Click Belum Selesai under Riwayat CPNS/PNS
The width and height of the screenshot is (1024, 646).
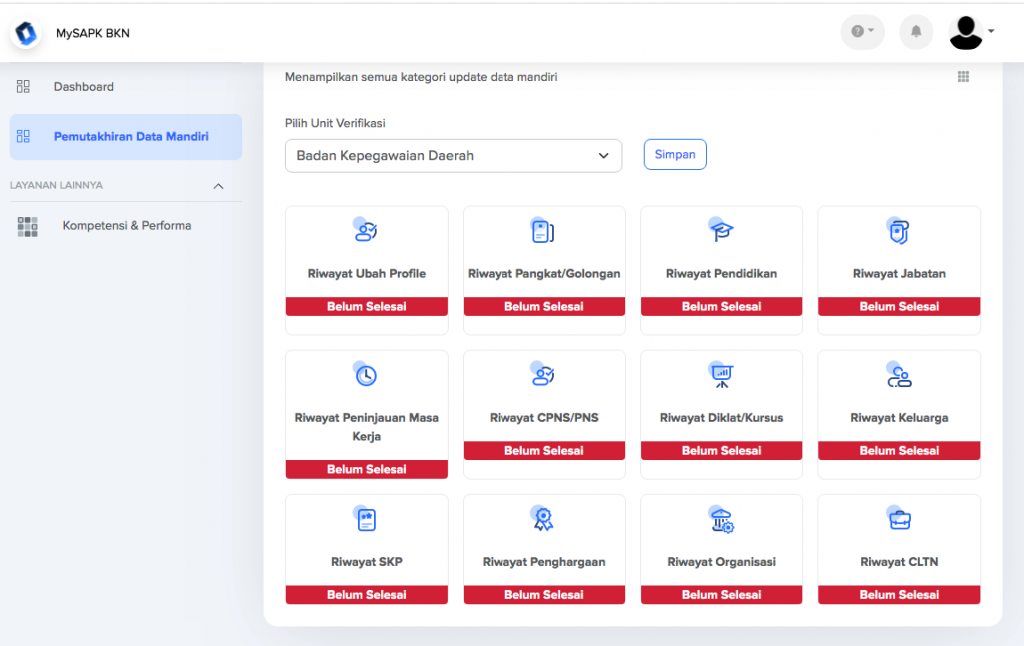[544, 451]
